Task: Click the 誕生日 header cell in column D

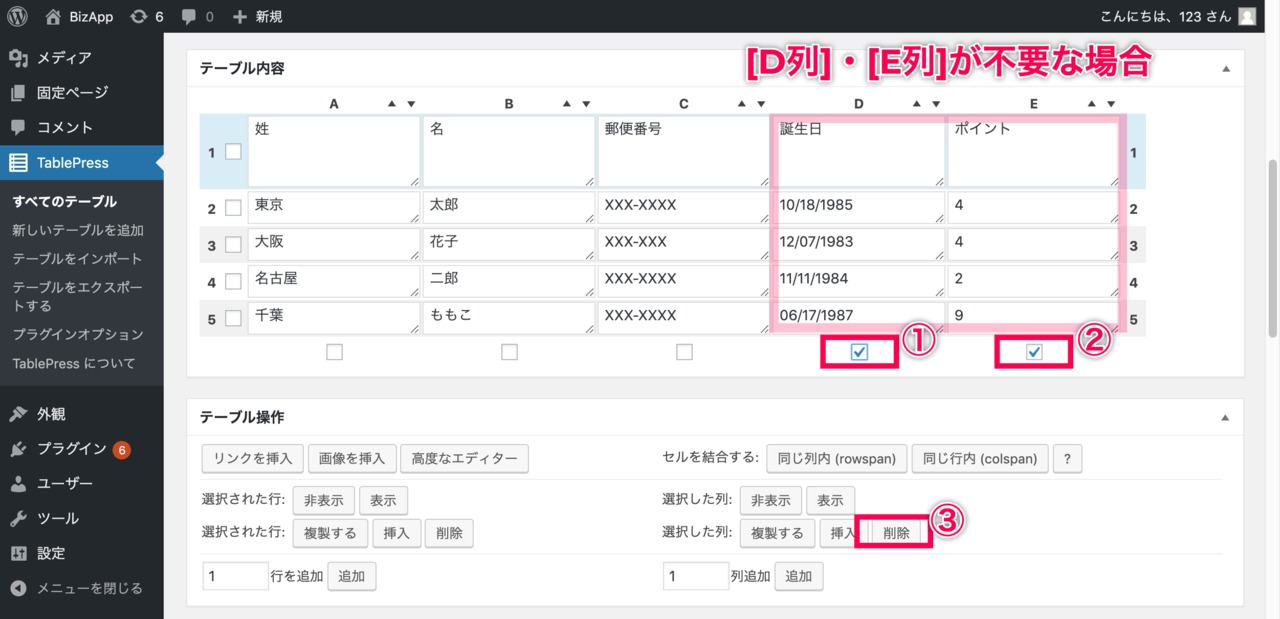Action: [x=856, y=151]
